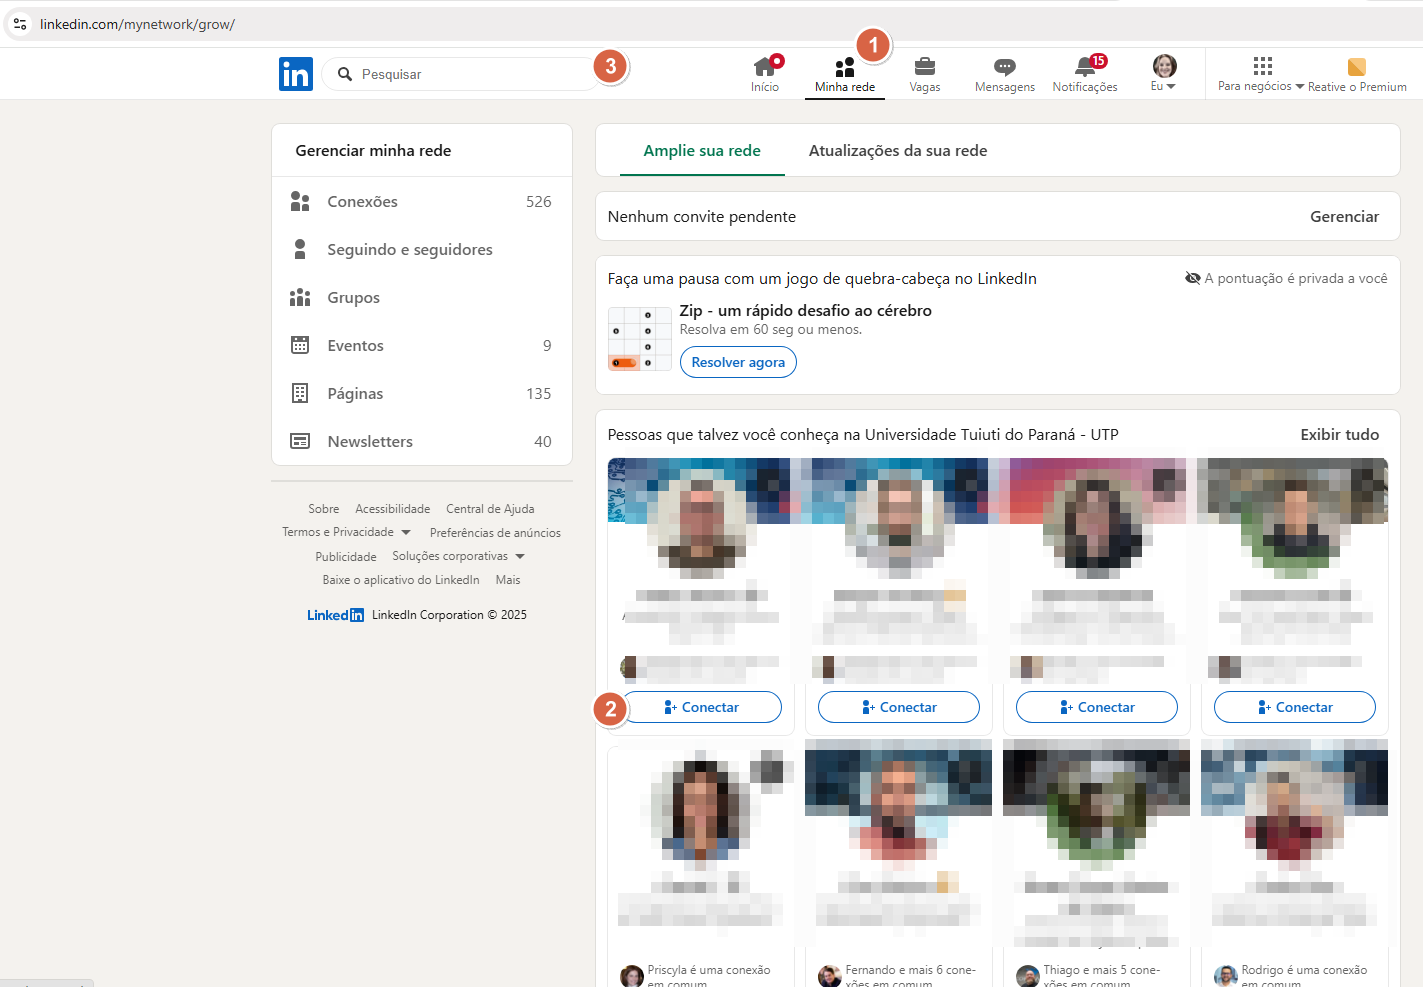Click the Páginas building icon

tap(300, 393)
